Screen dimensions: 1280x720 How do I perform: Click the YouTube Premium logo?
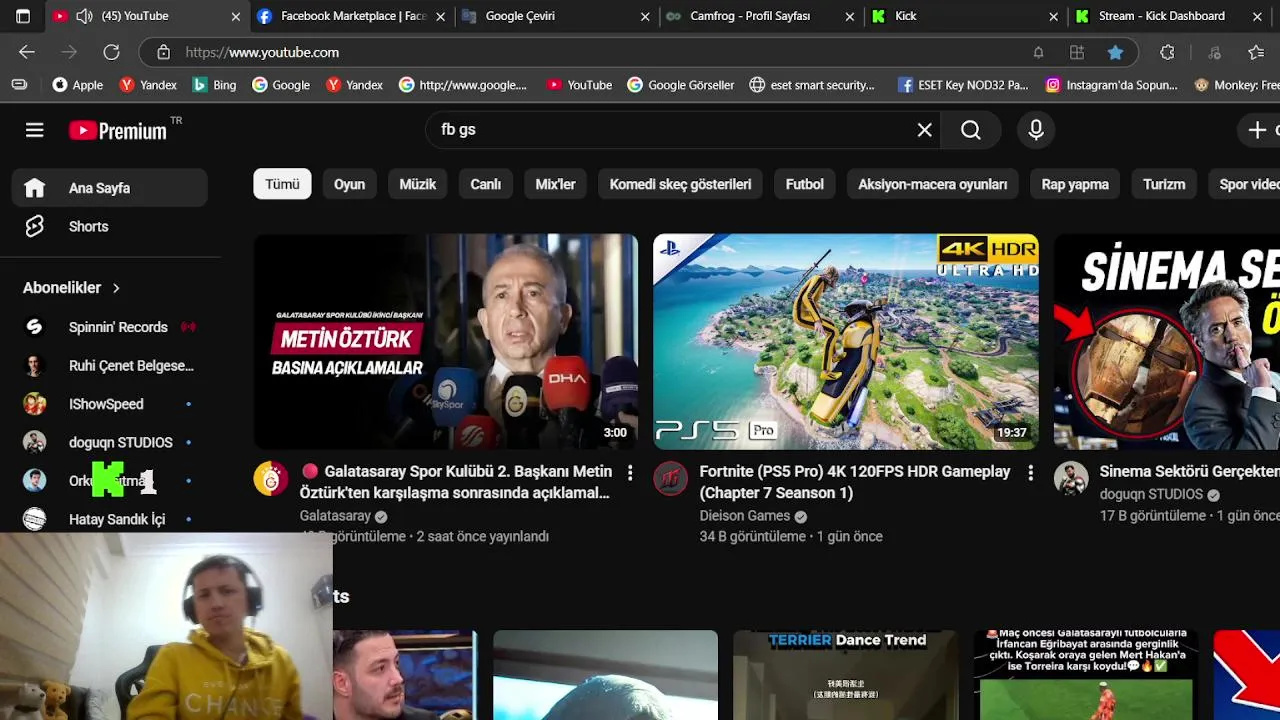[x=118, y=130]
